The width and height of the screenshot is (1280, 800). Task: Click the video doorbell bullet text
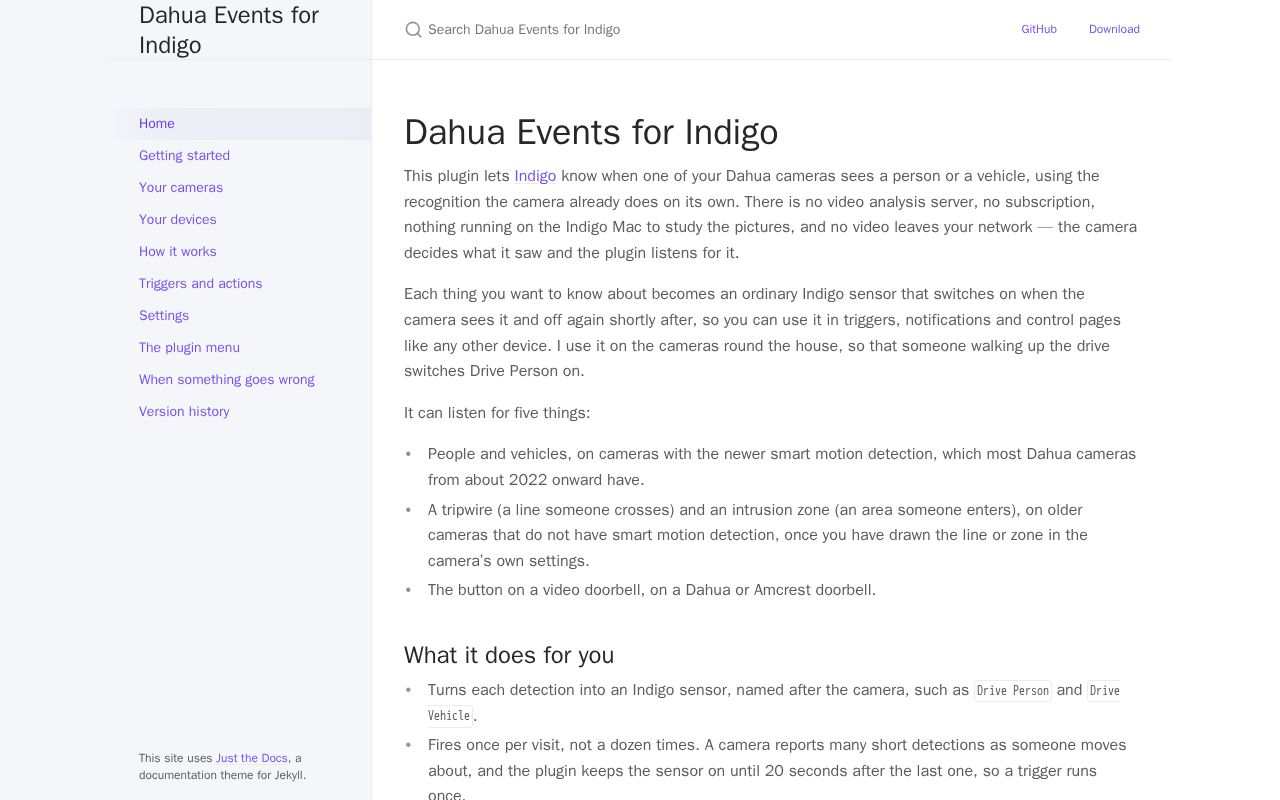pos(652,590)
